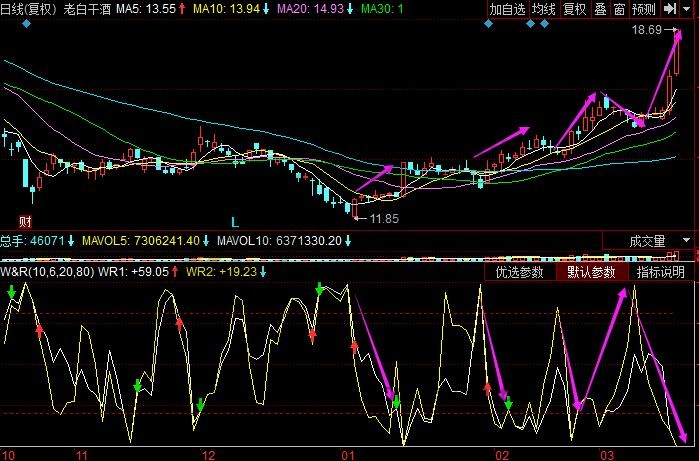699x461 pixels.
Task: Select the 成交量 volume indicator label
Action: pyautogui.click(x=647, y=240)
